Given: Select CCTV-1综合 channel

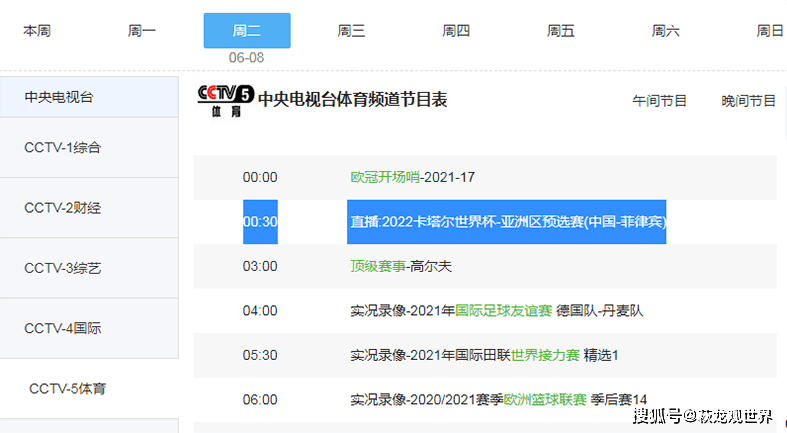Looking at the screenshot, I should tap(62, 147).
